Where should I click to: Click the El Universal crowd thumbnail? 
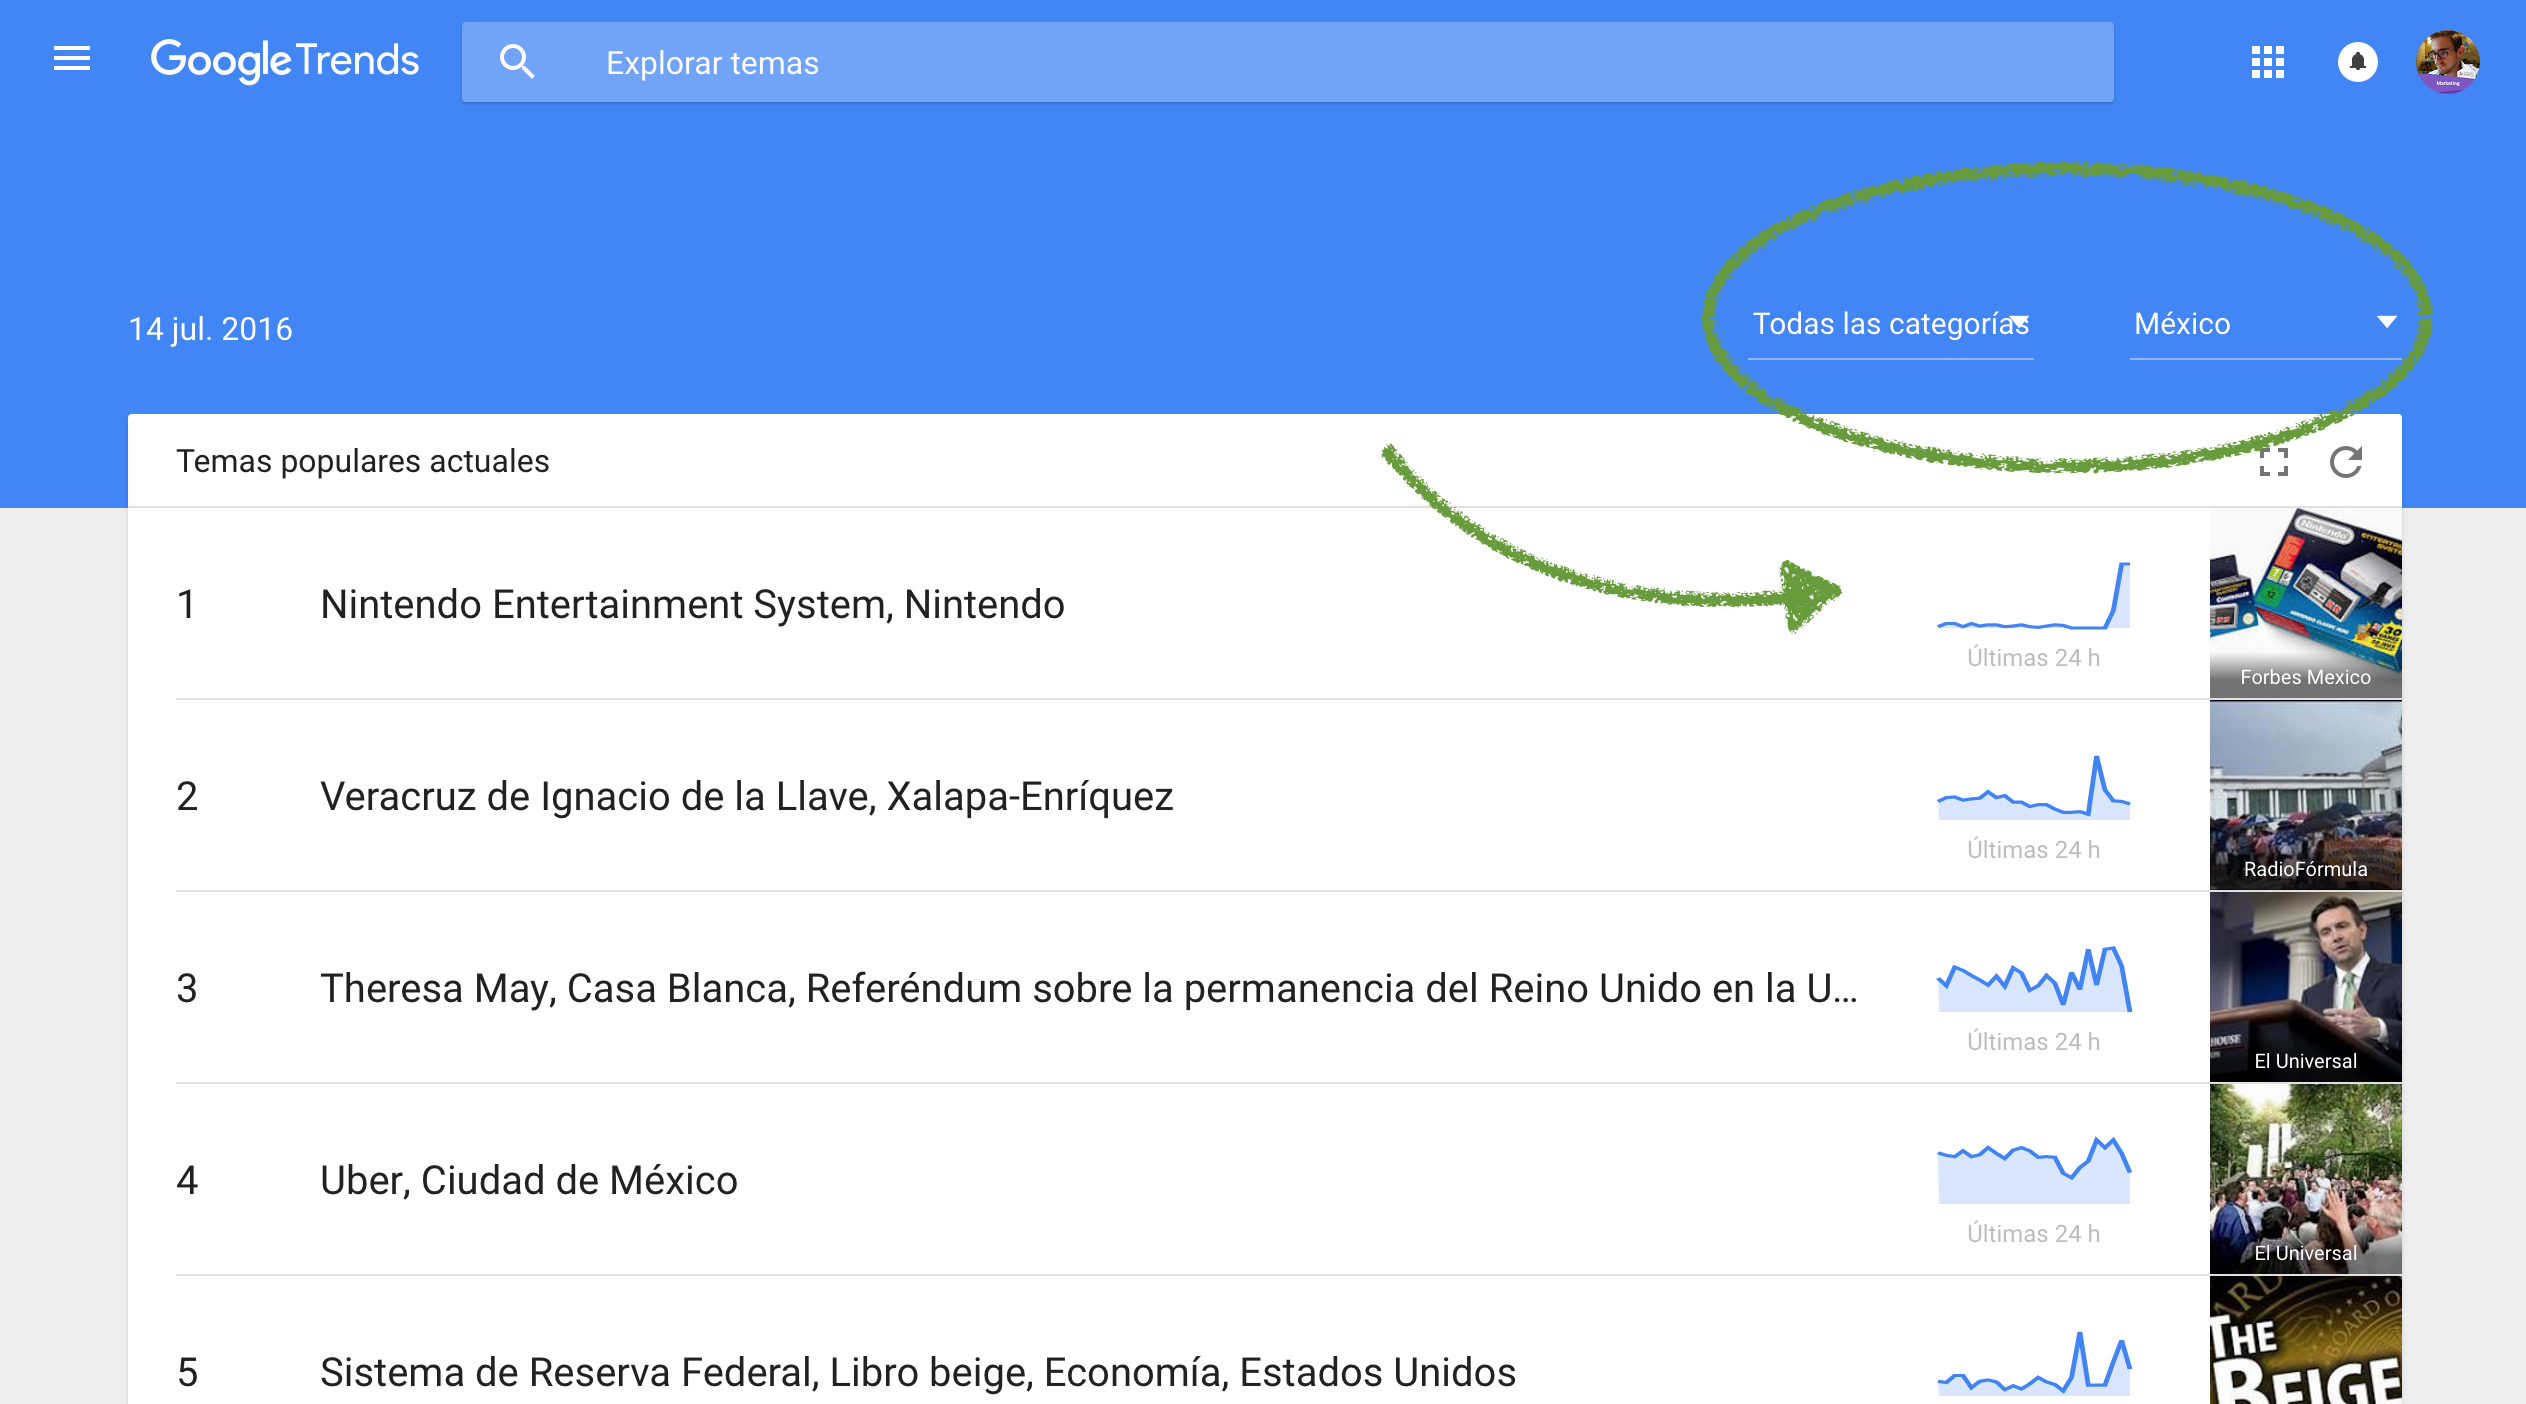click(x=2306, y=1180)
